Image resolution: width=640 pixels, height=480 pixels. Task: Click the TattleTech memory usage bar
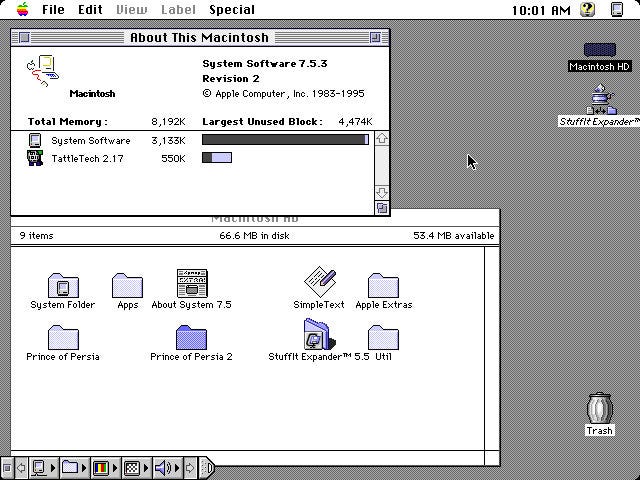click(x=217, y=158)
